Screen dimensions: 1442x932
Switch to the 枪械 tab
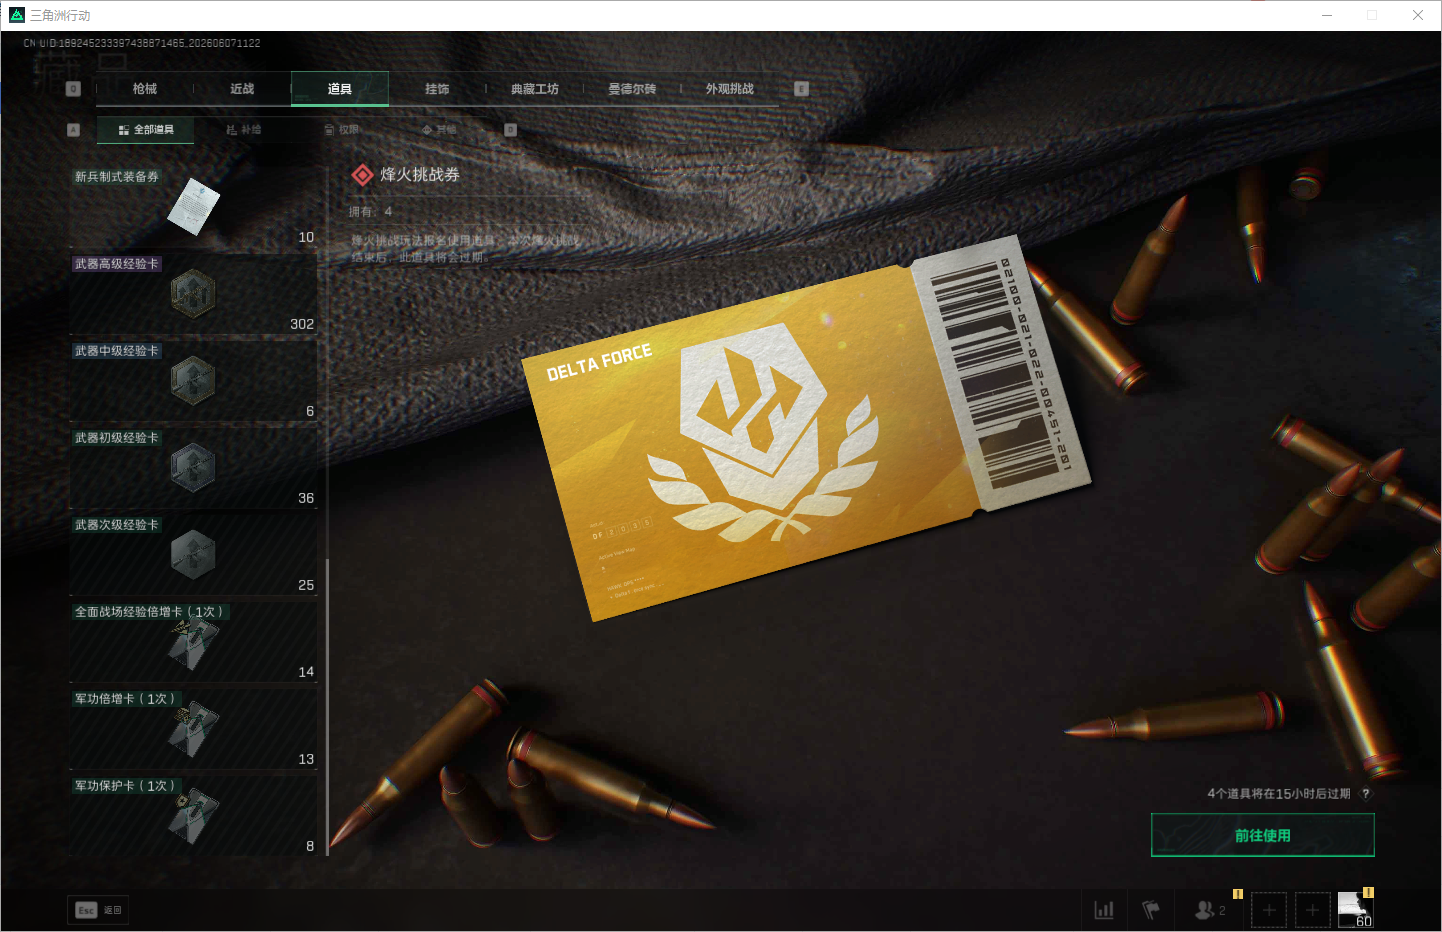145,89
